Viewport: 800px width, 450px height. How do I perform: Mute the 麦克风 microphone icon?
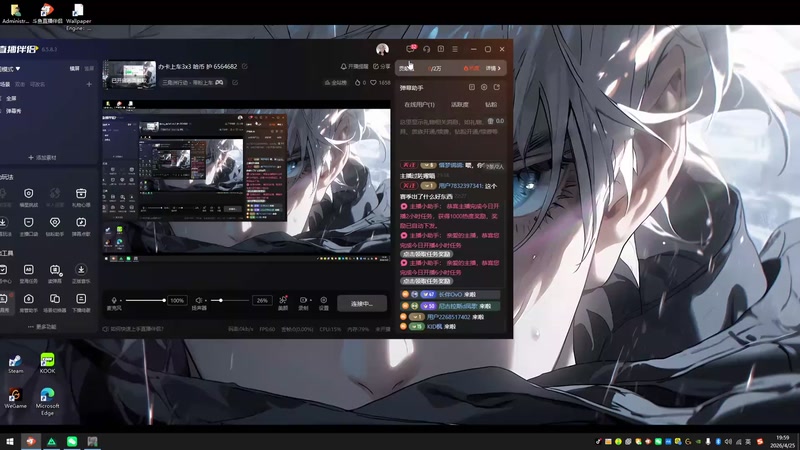coord(114,300)
